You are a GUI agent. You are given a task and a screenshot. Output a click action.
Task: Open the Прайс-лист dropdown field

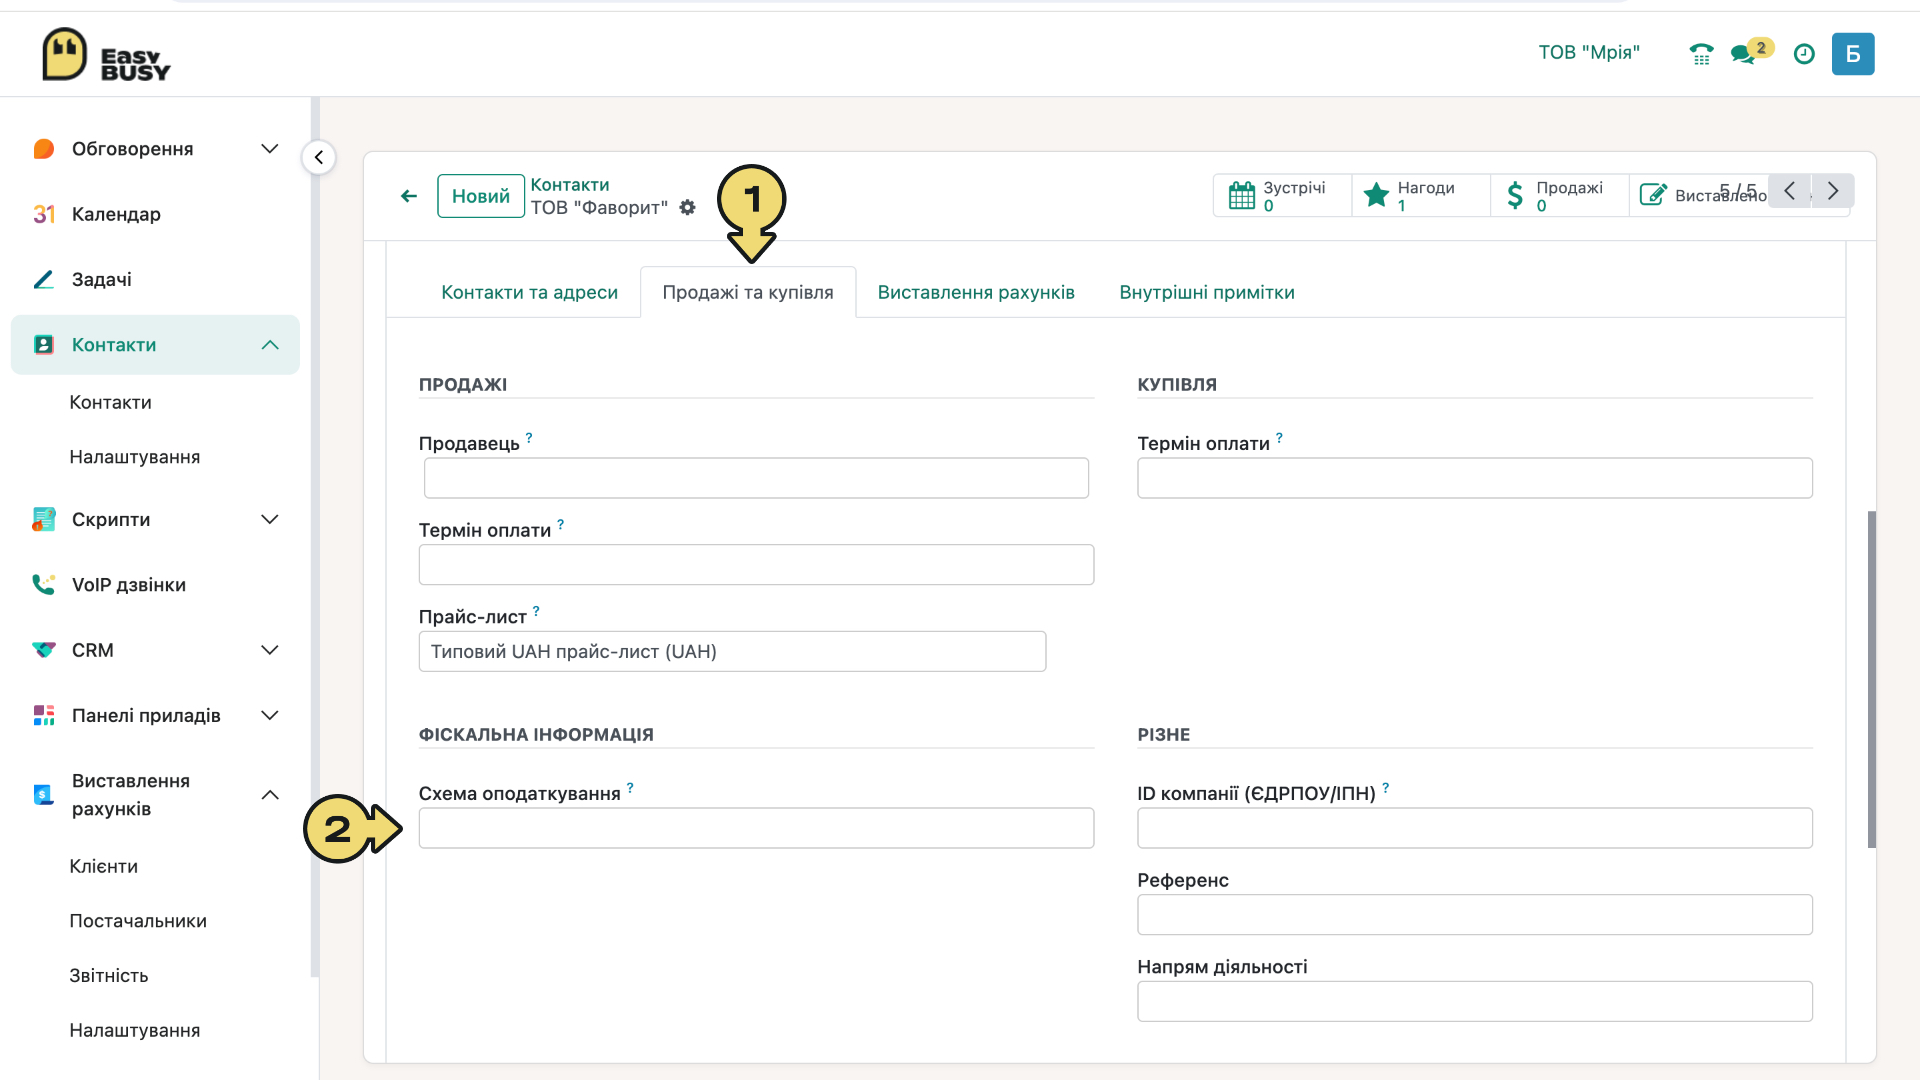pos(732,651)
